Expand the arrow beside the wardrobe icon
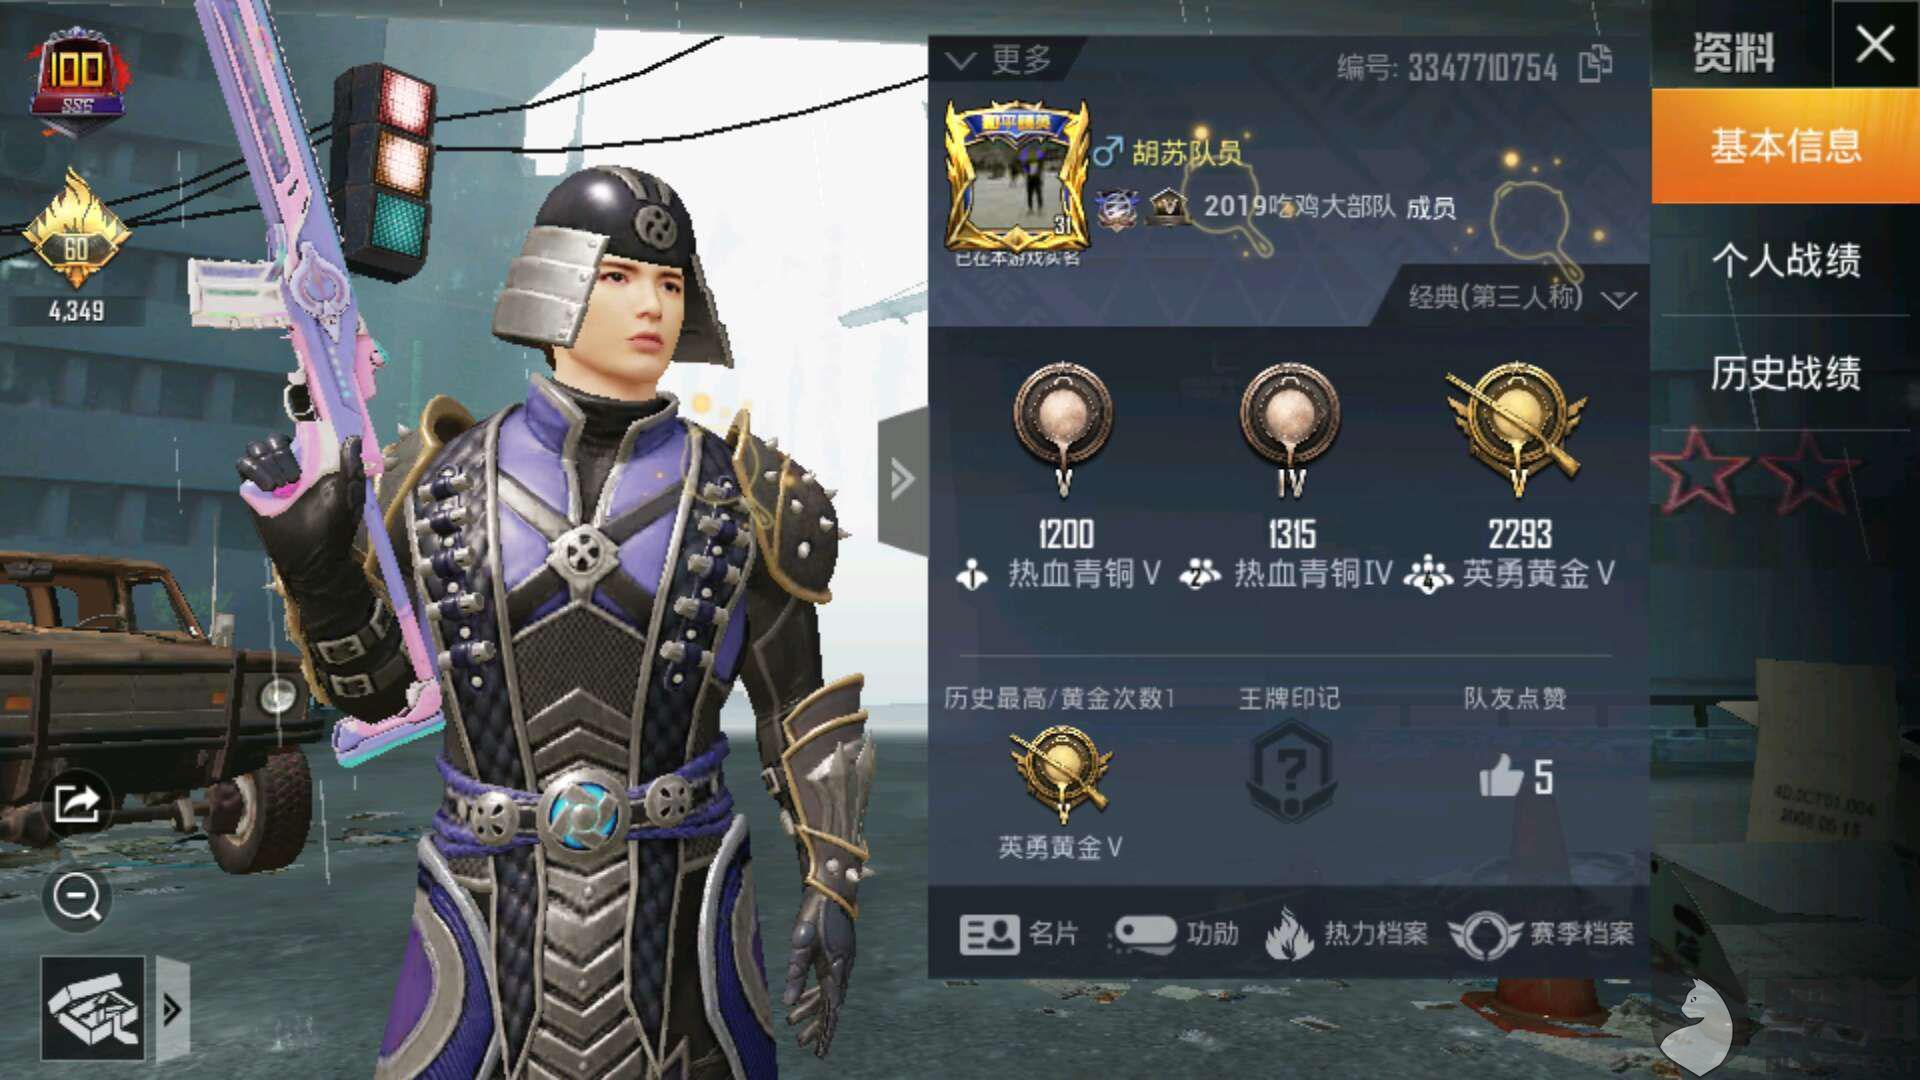1920x1080 pixels. [172, 1009]
